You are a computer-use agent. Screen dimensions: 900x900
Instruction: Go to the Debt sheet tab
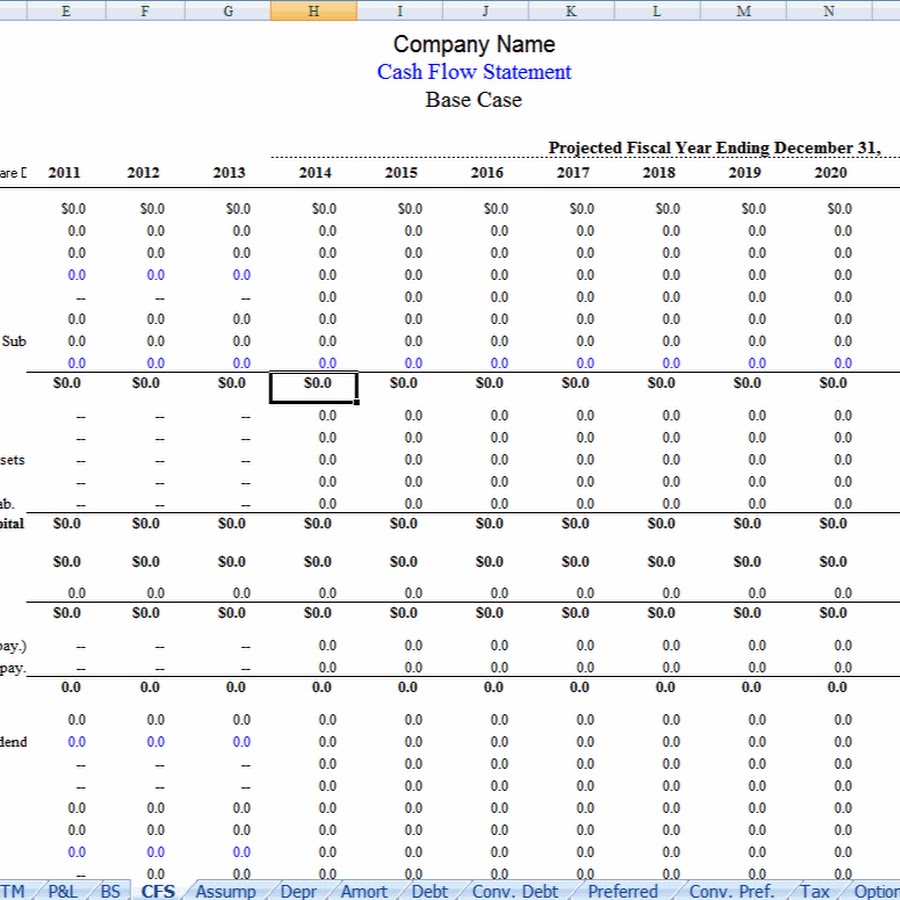click(x=429, y=891)
